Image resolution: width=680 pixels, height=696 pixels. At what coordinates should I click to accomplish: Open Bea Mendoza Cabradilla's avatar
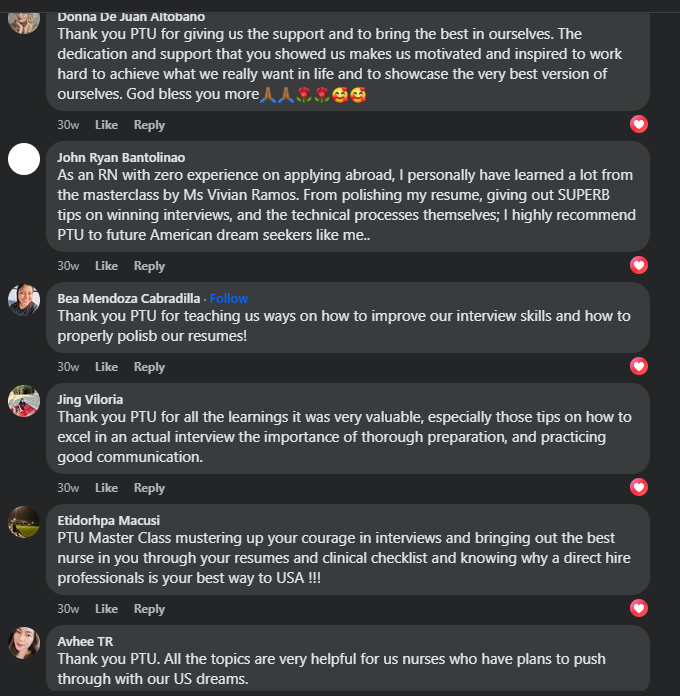tap(24, 300)
